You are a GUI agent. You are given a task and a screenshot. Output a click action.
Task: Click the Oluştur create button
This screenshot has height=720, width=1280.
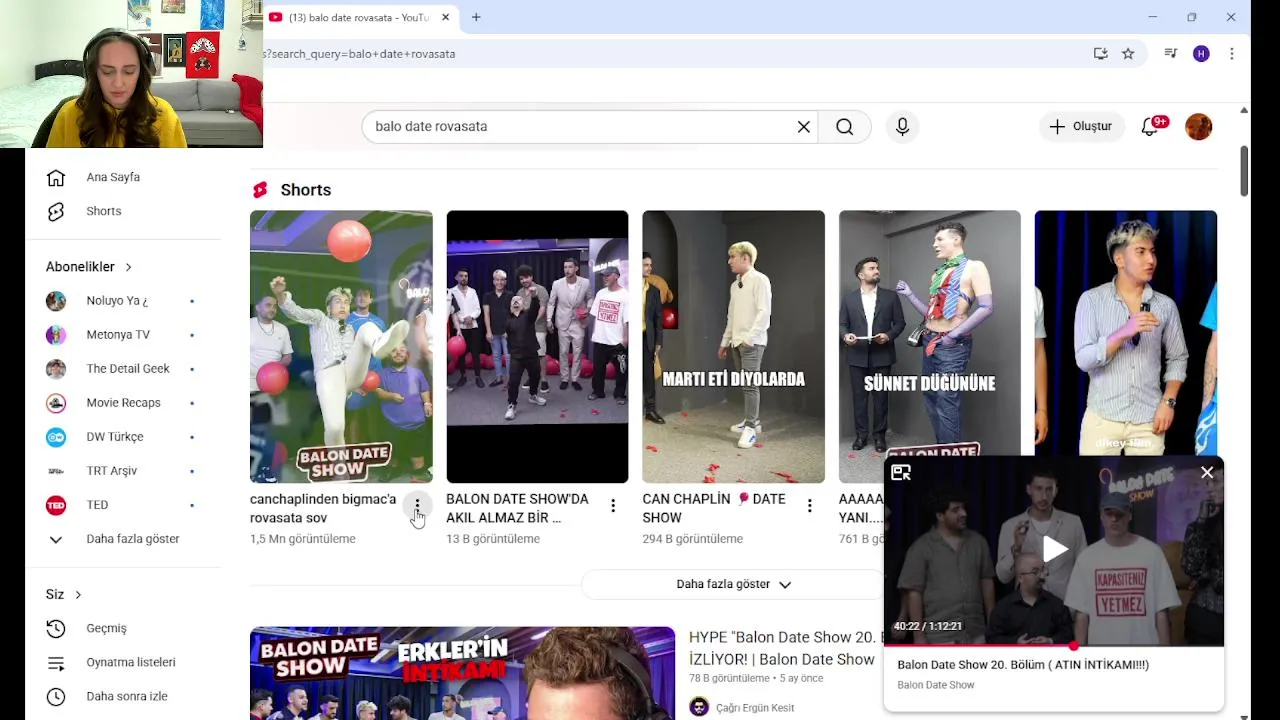[1080, 127]
